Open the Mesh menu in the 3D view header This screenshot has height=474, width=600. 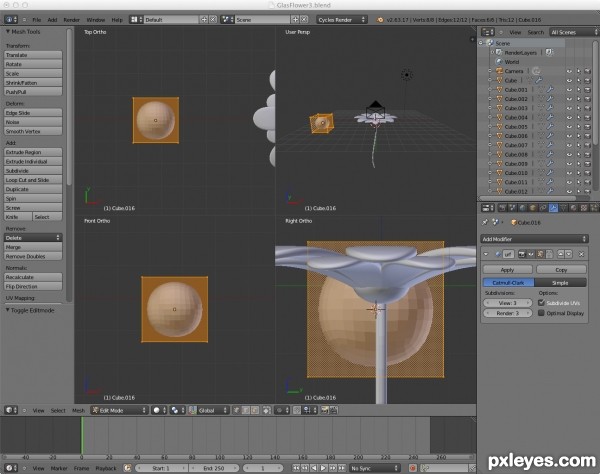(x=78, y=410)
